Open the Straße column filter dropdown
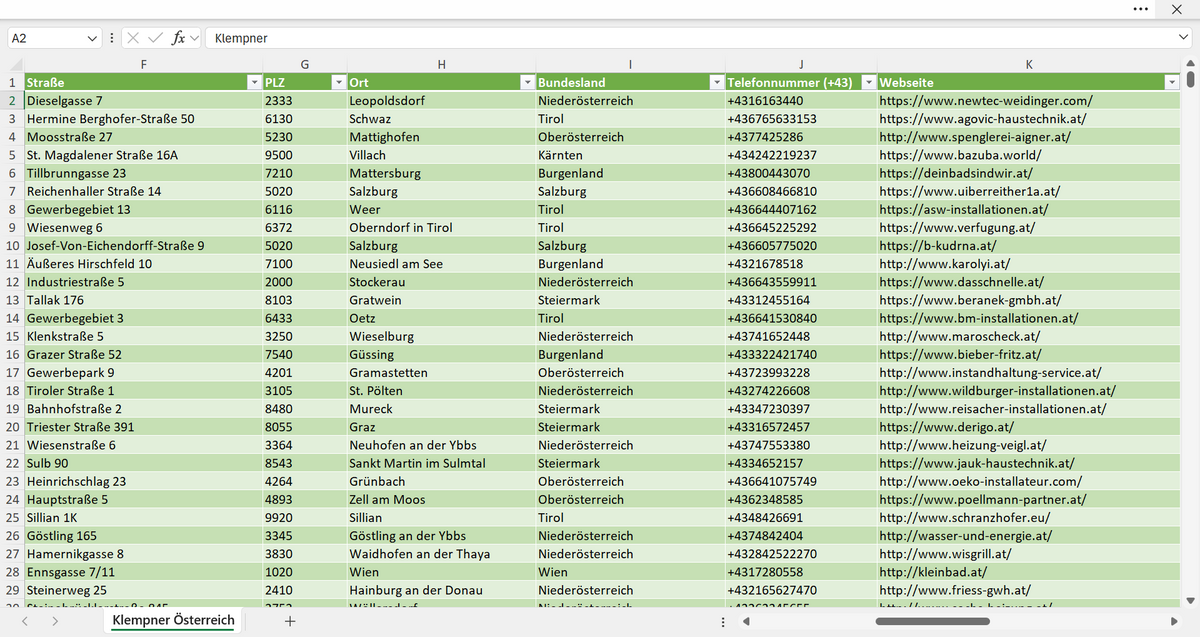 coord(252,82)
